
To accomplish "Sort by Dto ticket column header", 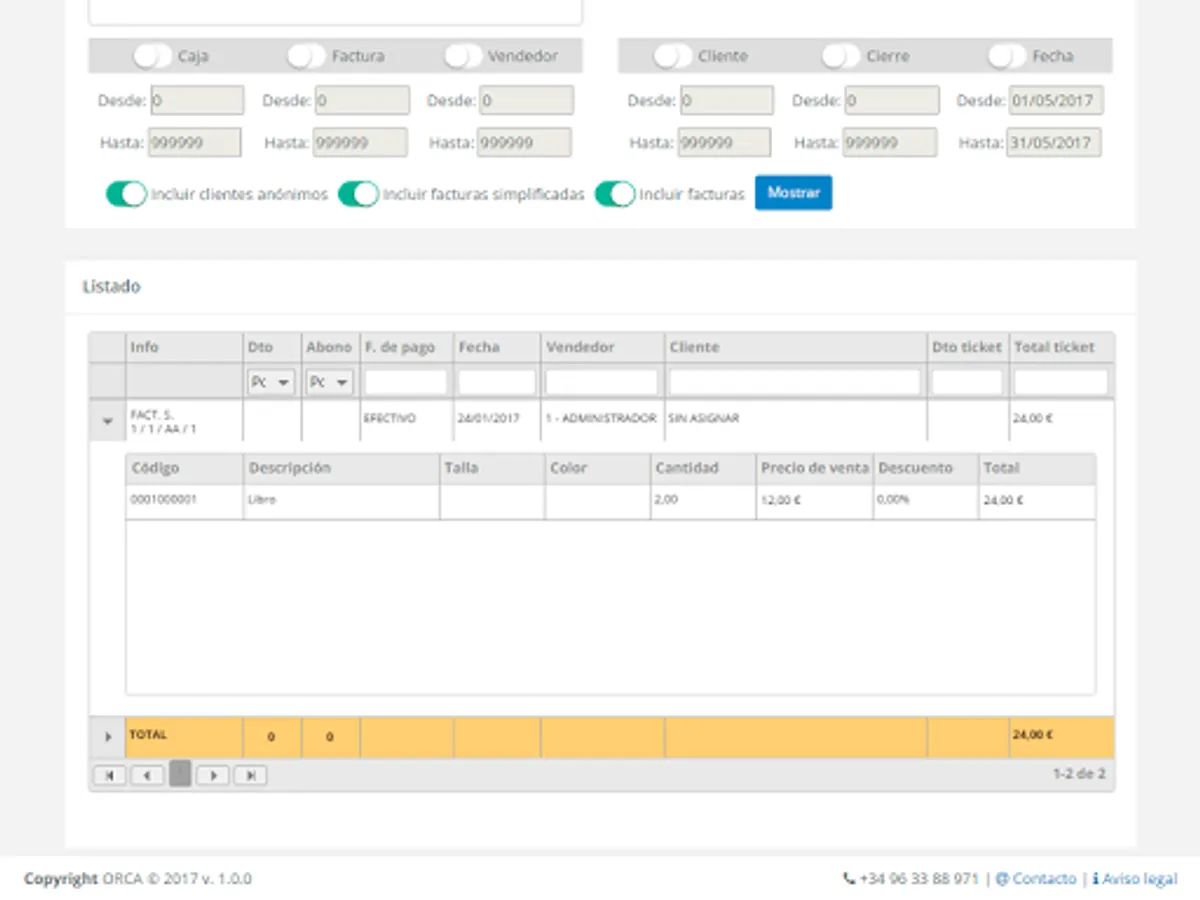I will tap(968, 347).
